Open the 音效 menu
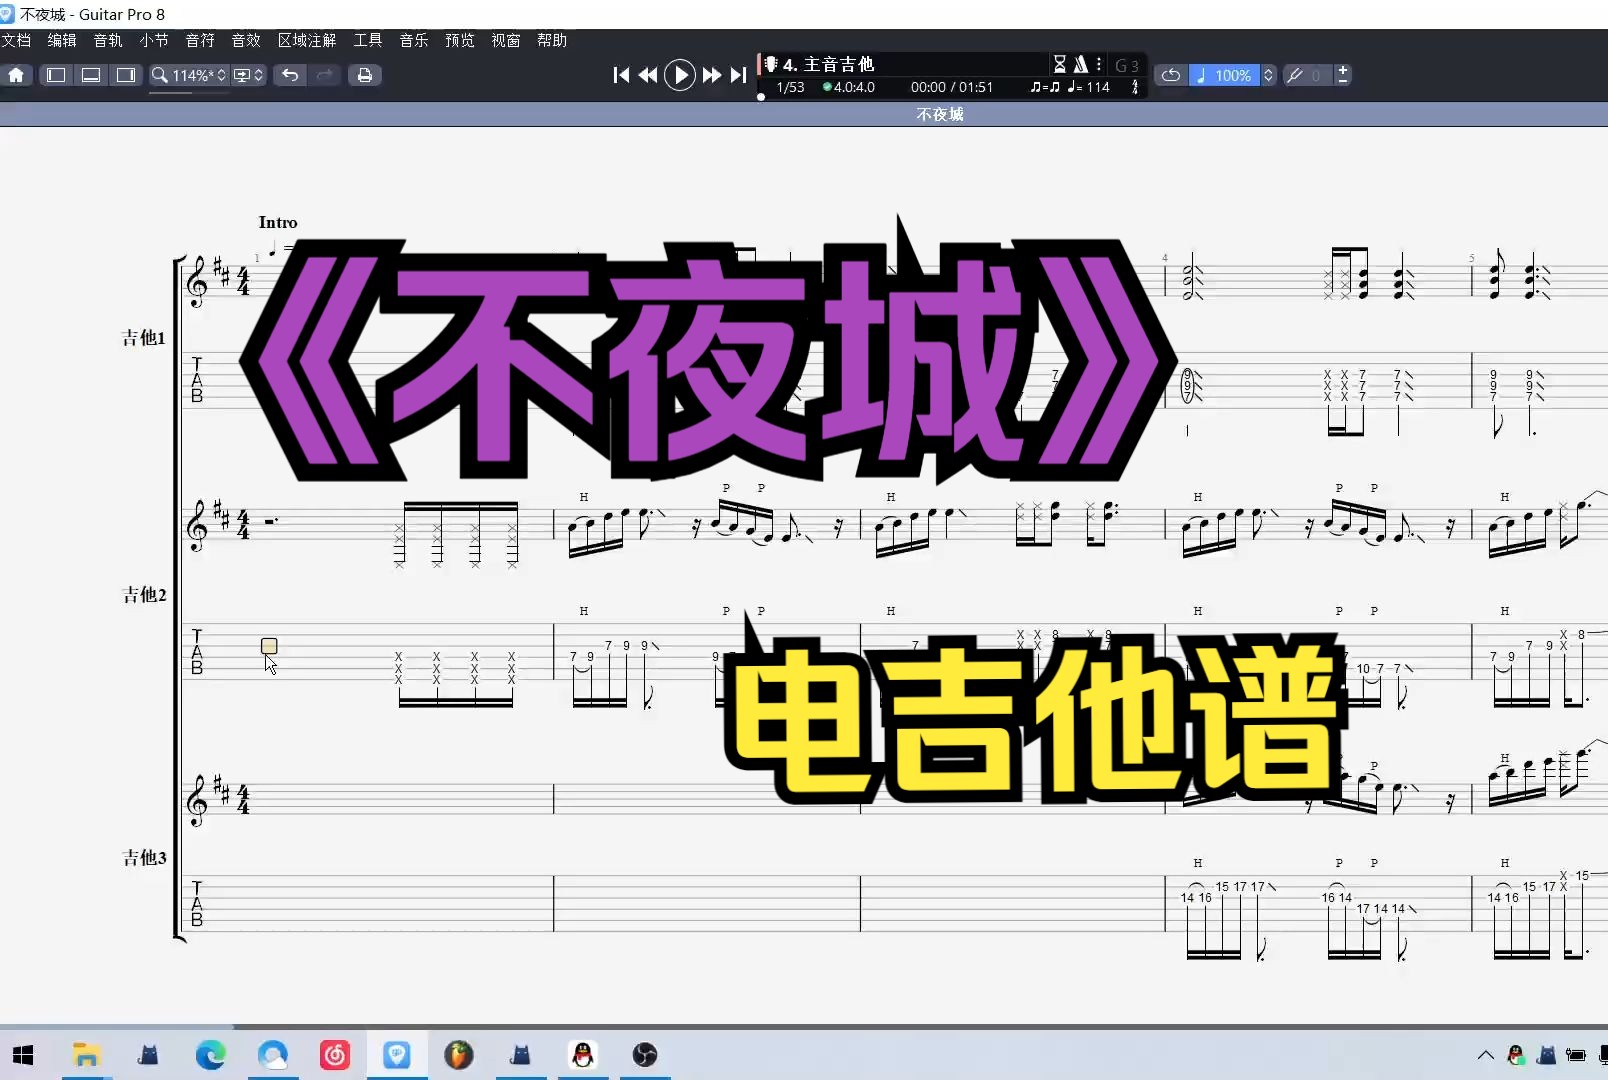1608x1080 pixels. [246, 40]
